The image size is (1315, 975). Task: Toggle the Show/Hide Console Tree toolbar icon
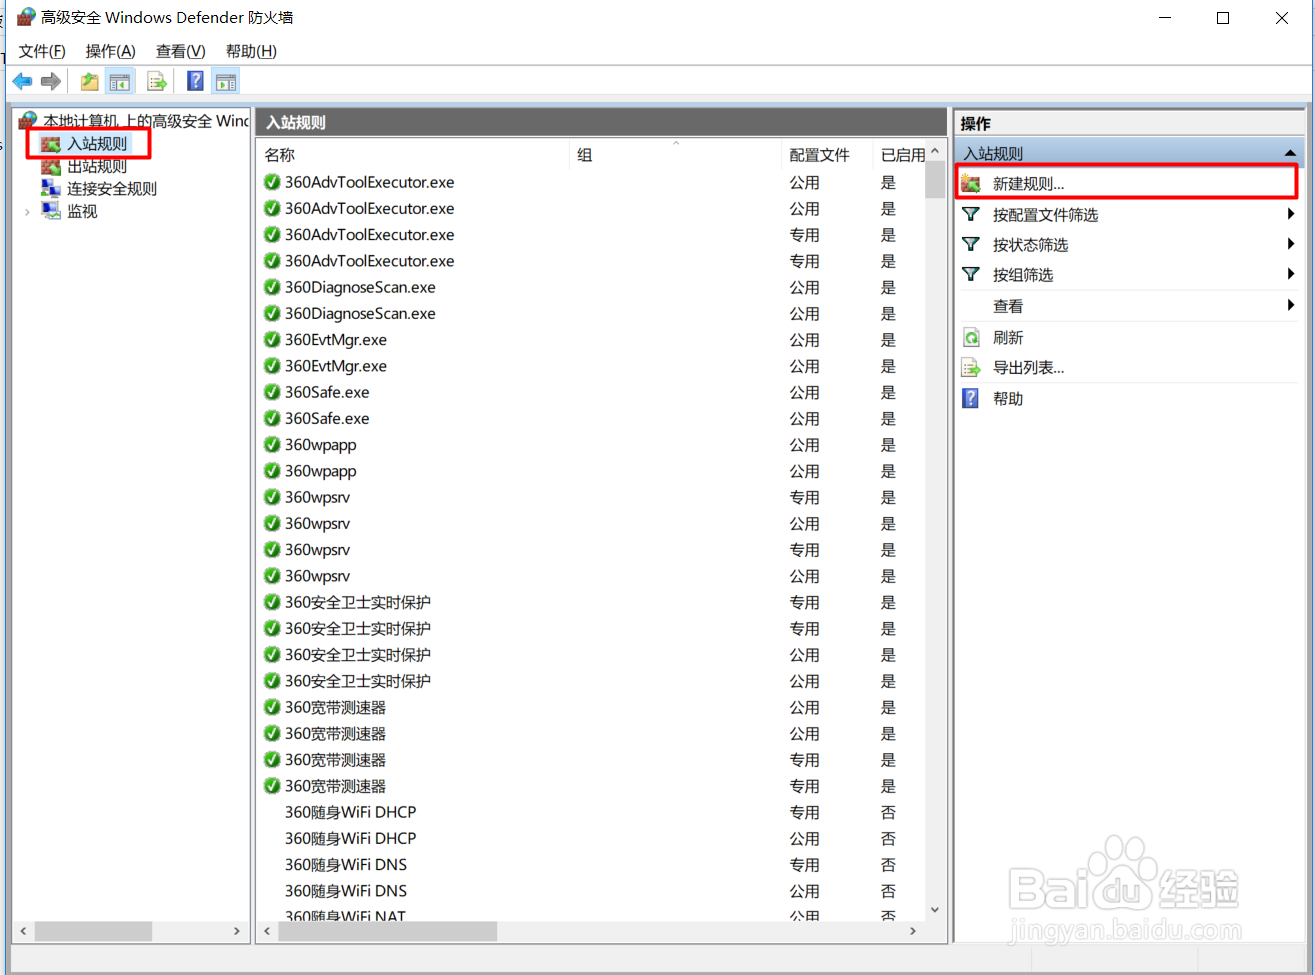tap(120, 82)
